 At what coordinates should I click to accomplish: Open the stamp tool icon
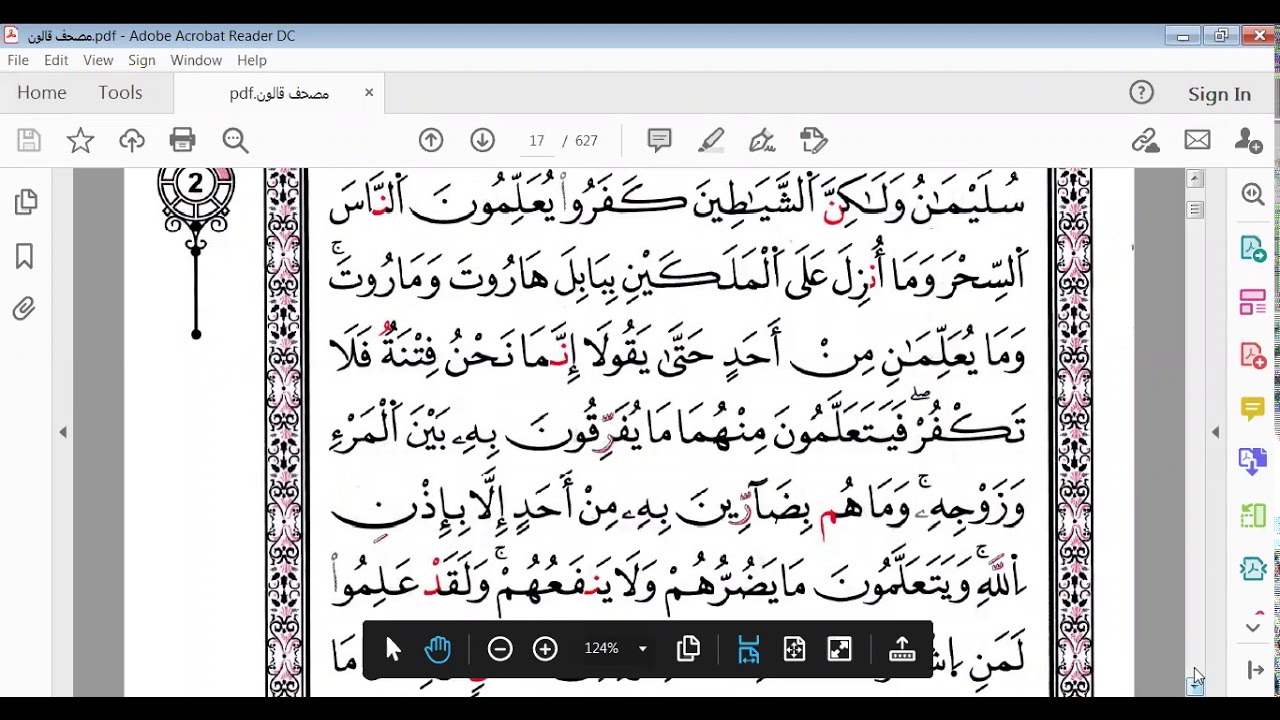[x=814, y=141]
